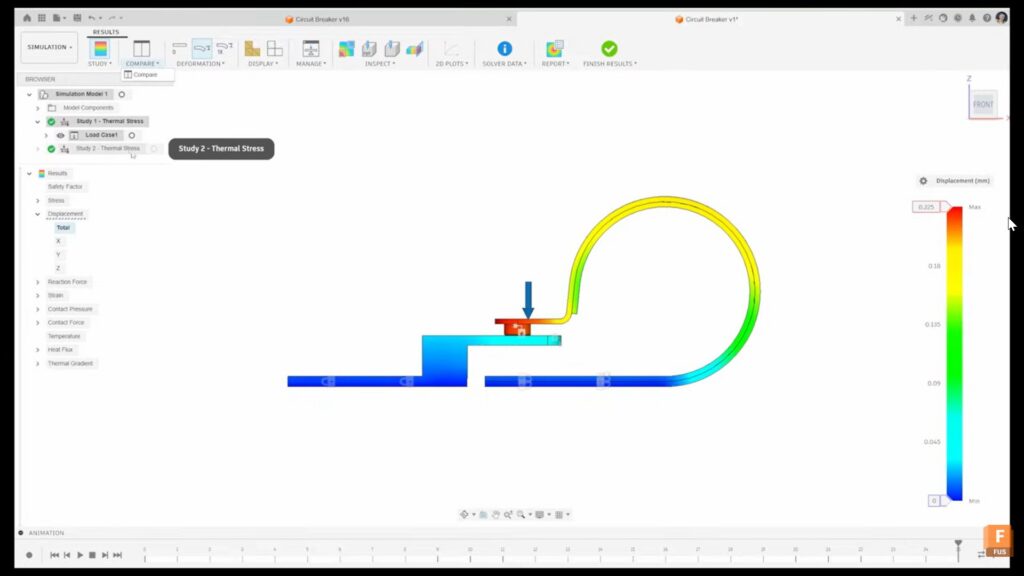Collapse the Displacement results node
Image resolution: width=1024 pixels, height=576 pixels.
(x=37, y=214)
